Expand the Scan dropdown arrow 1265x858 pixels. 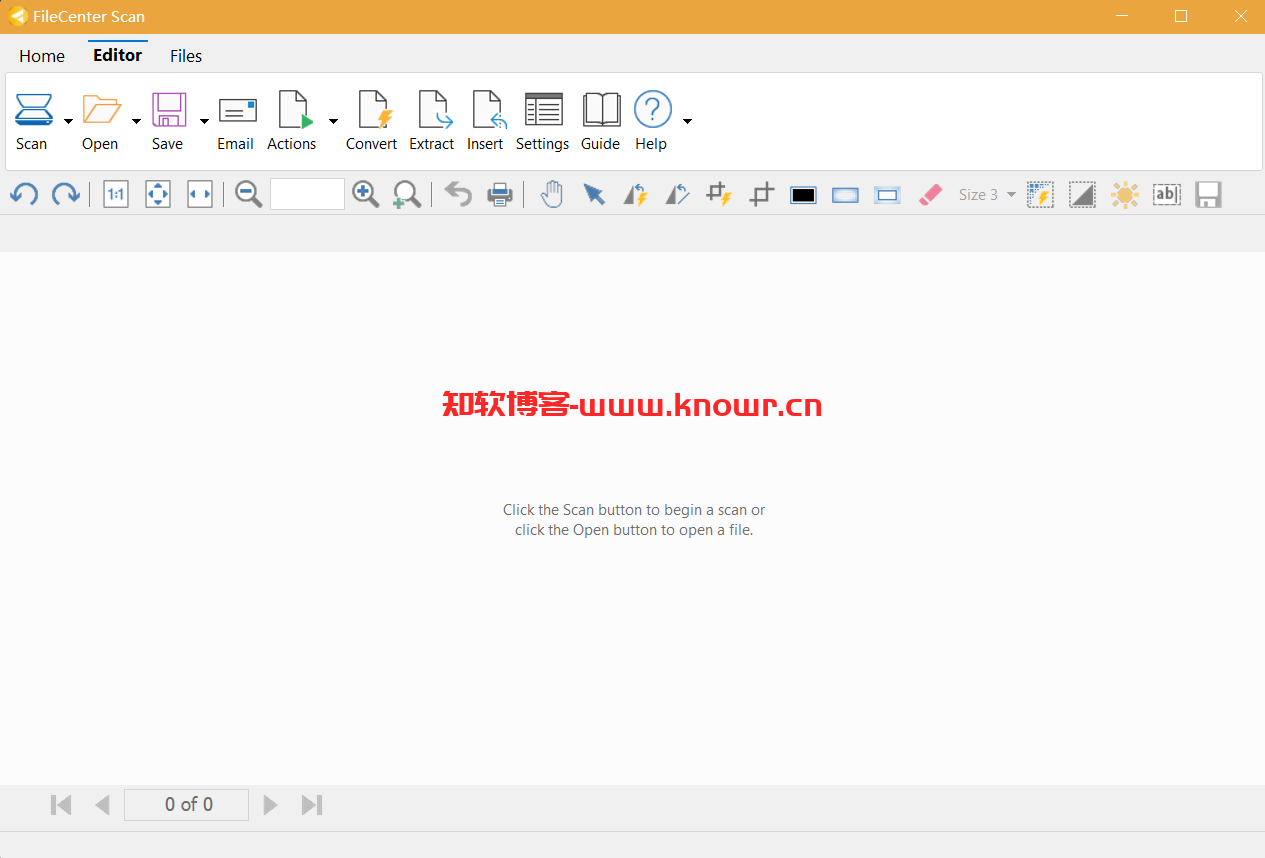pos(68,121)
